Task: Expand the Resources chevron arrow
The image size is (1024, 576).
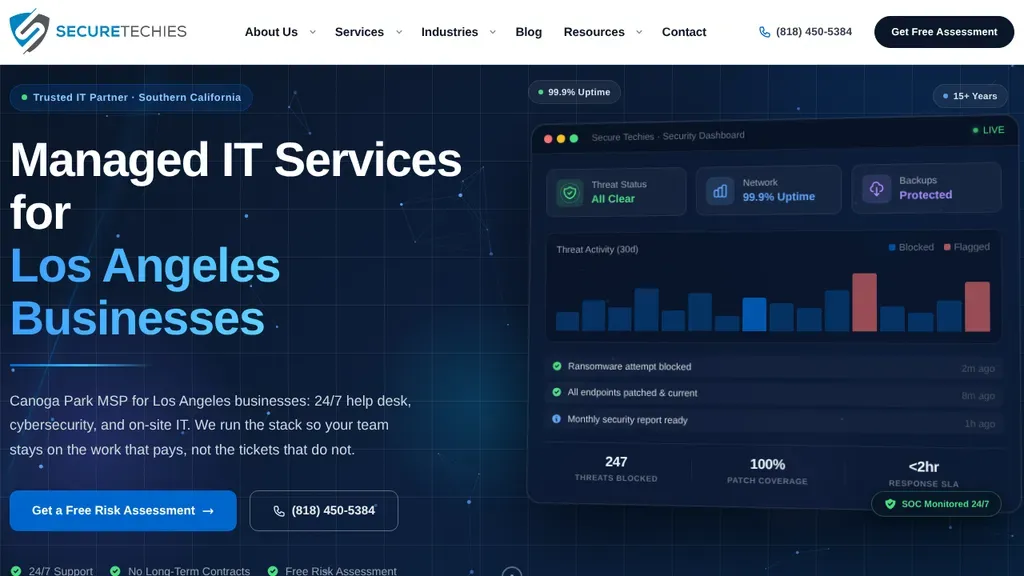Action: coord(639,32)
